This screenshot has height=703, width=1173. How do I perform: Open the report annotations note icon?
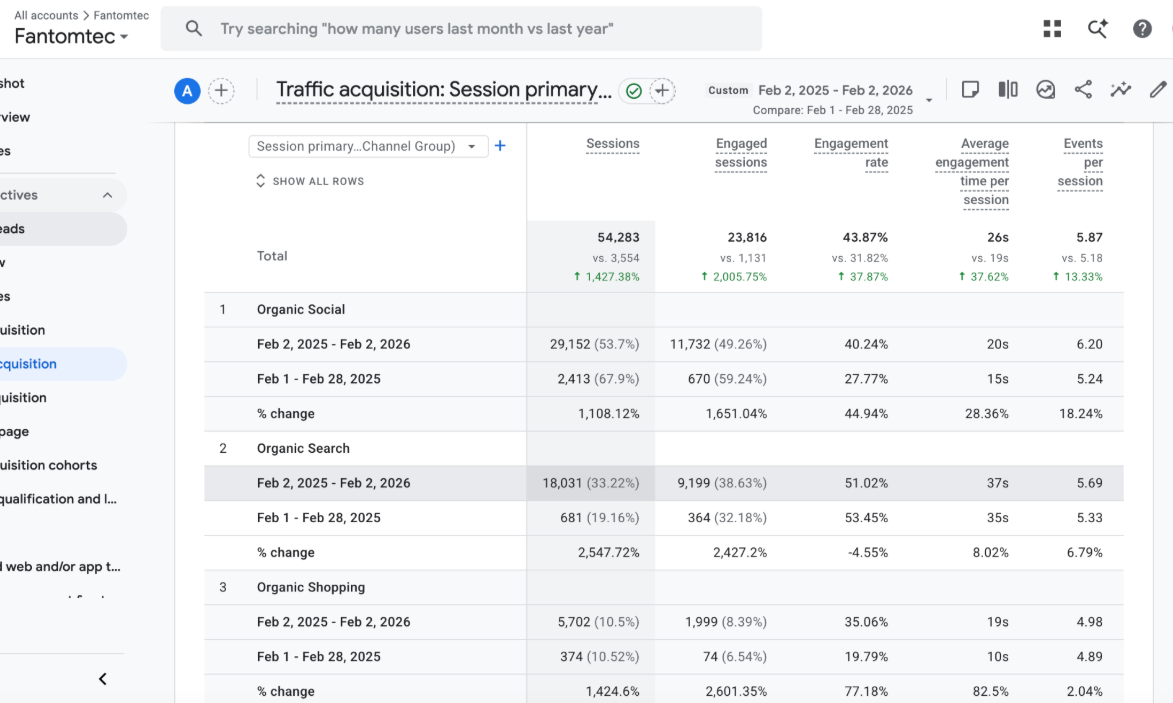(x=970, y=90)
